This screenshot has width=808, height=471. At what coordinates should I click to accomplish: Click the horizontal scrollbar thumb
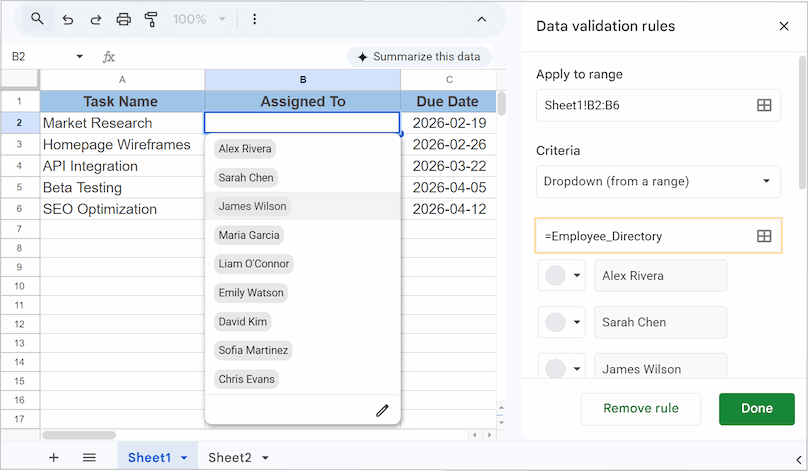(79, 435)
